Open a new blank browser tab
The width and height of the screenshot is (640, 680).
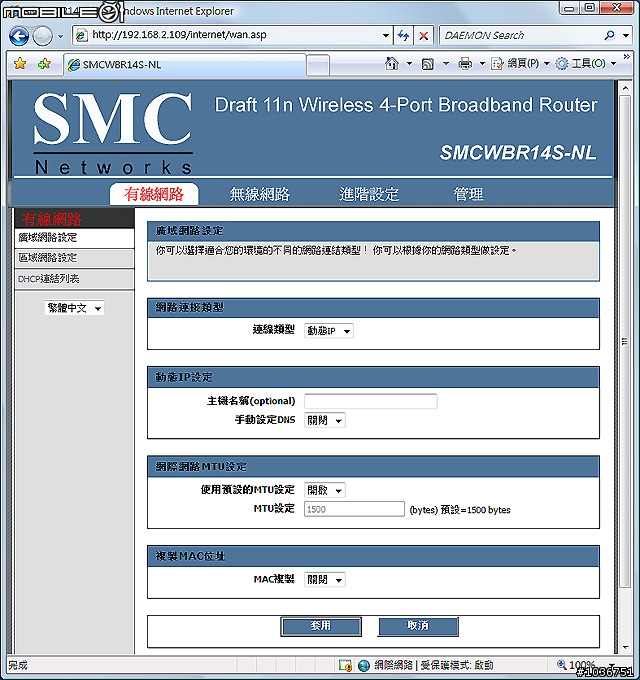[x=318, y=65]
